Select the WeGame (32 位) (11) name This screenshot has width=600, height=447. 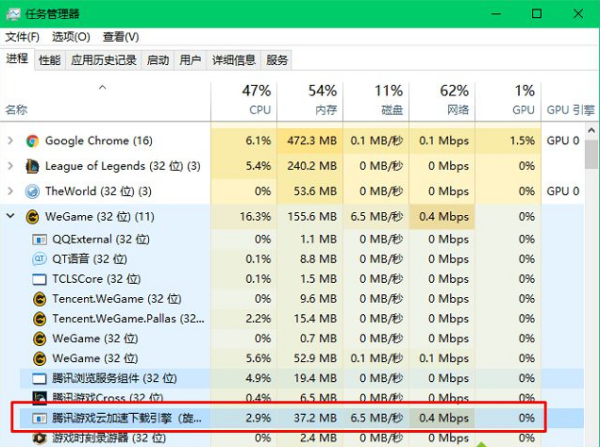point(99,217)
